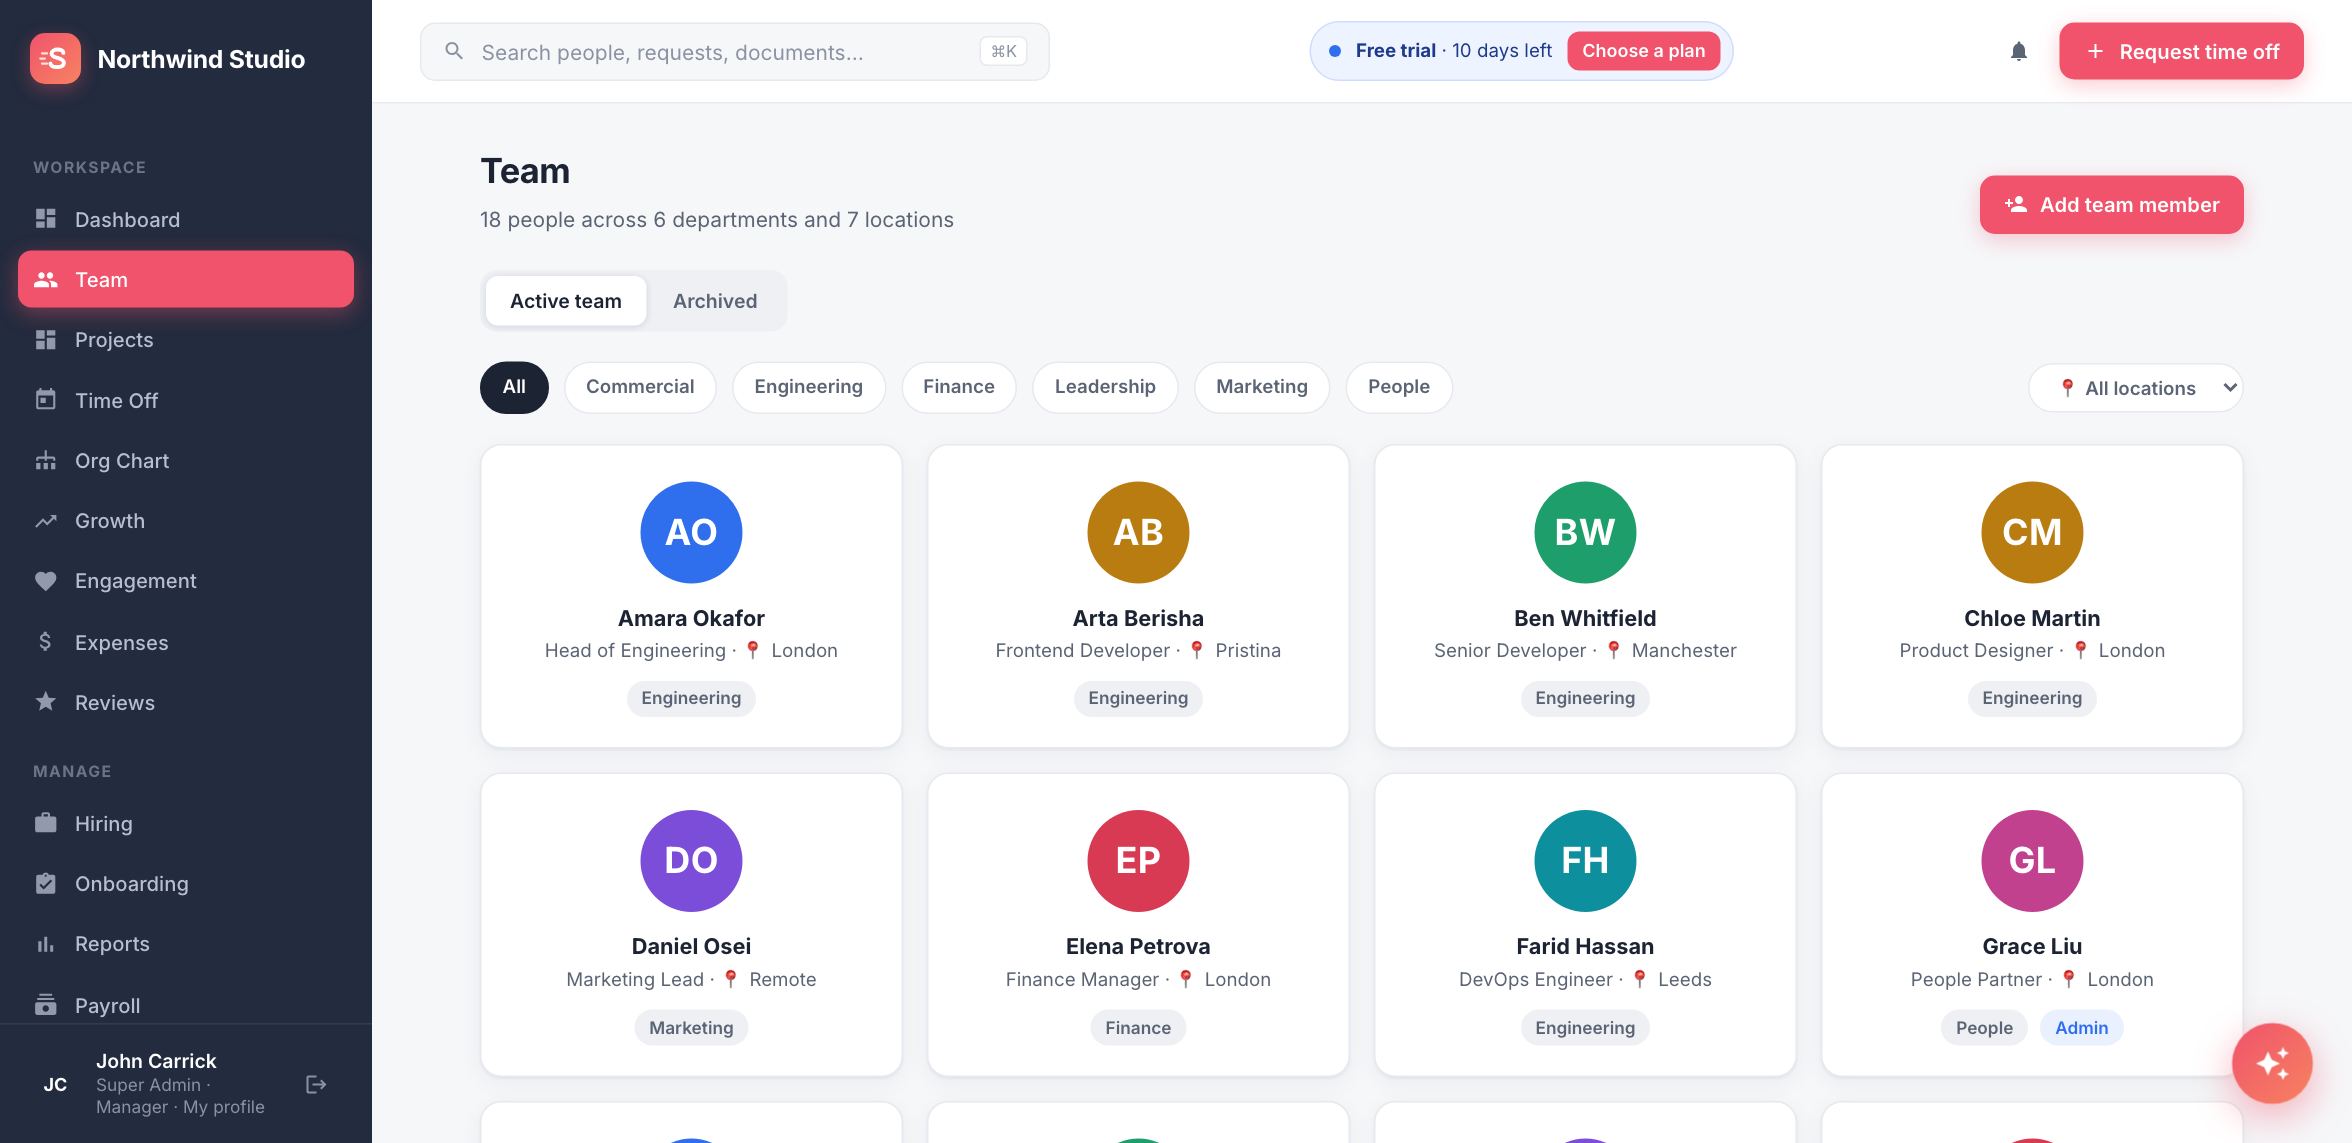
Task: Click the log out icon beside John Carrick
Action: point(316,1084)
